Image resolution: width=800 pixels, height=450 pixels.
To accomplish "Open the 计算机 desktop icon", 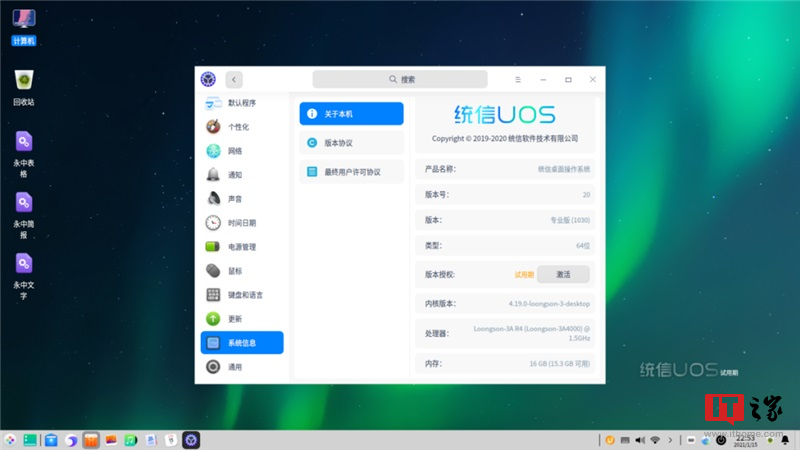I will click(24, 28).
